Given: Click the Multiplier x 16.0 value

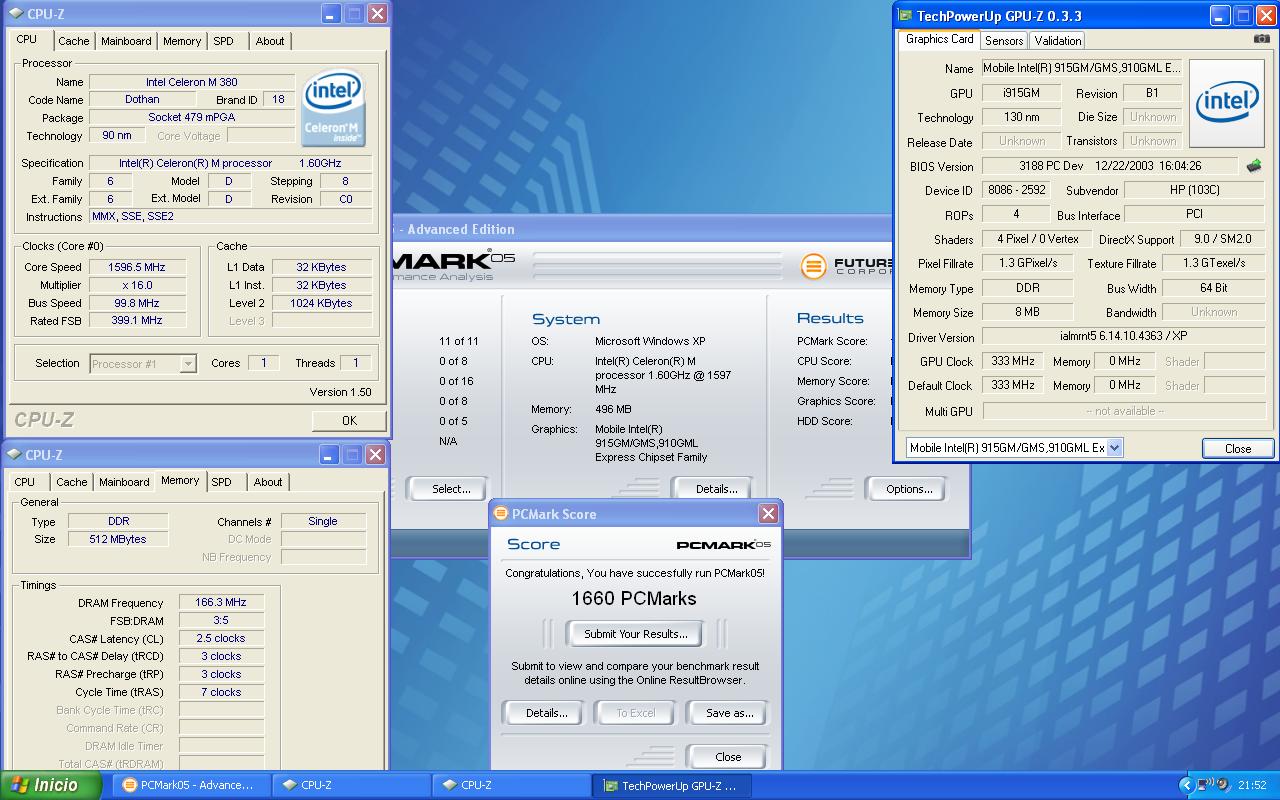Looking at the screenshot, I should tap(136, 285).
